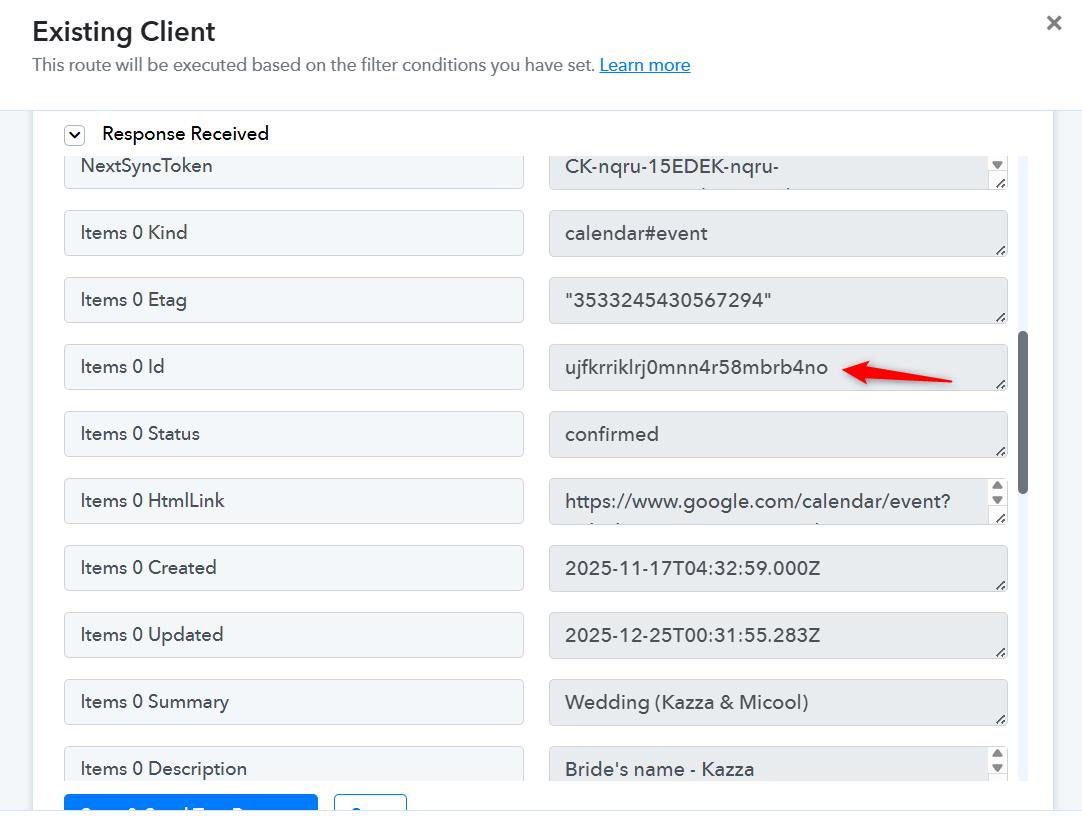Collapse the Response Received section
1082x821 pixels.
pos(75,134)
